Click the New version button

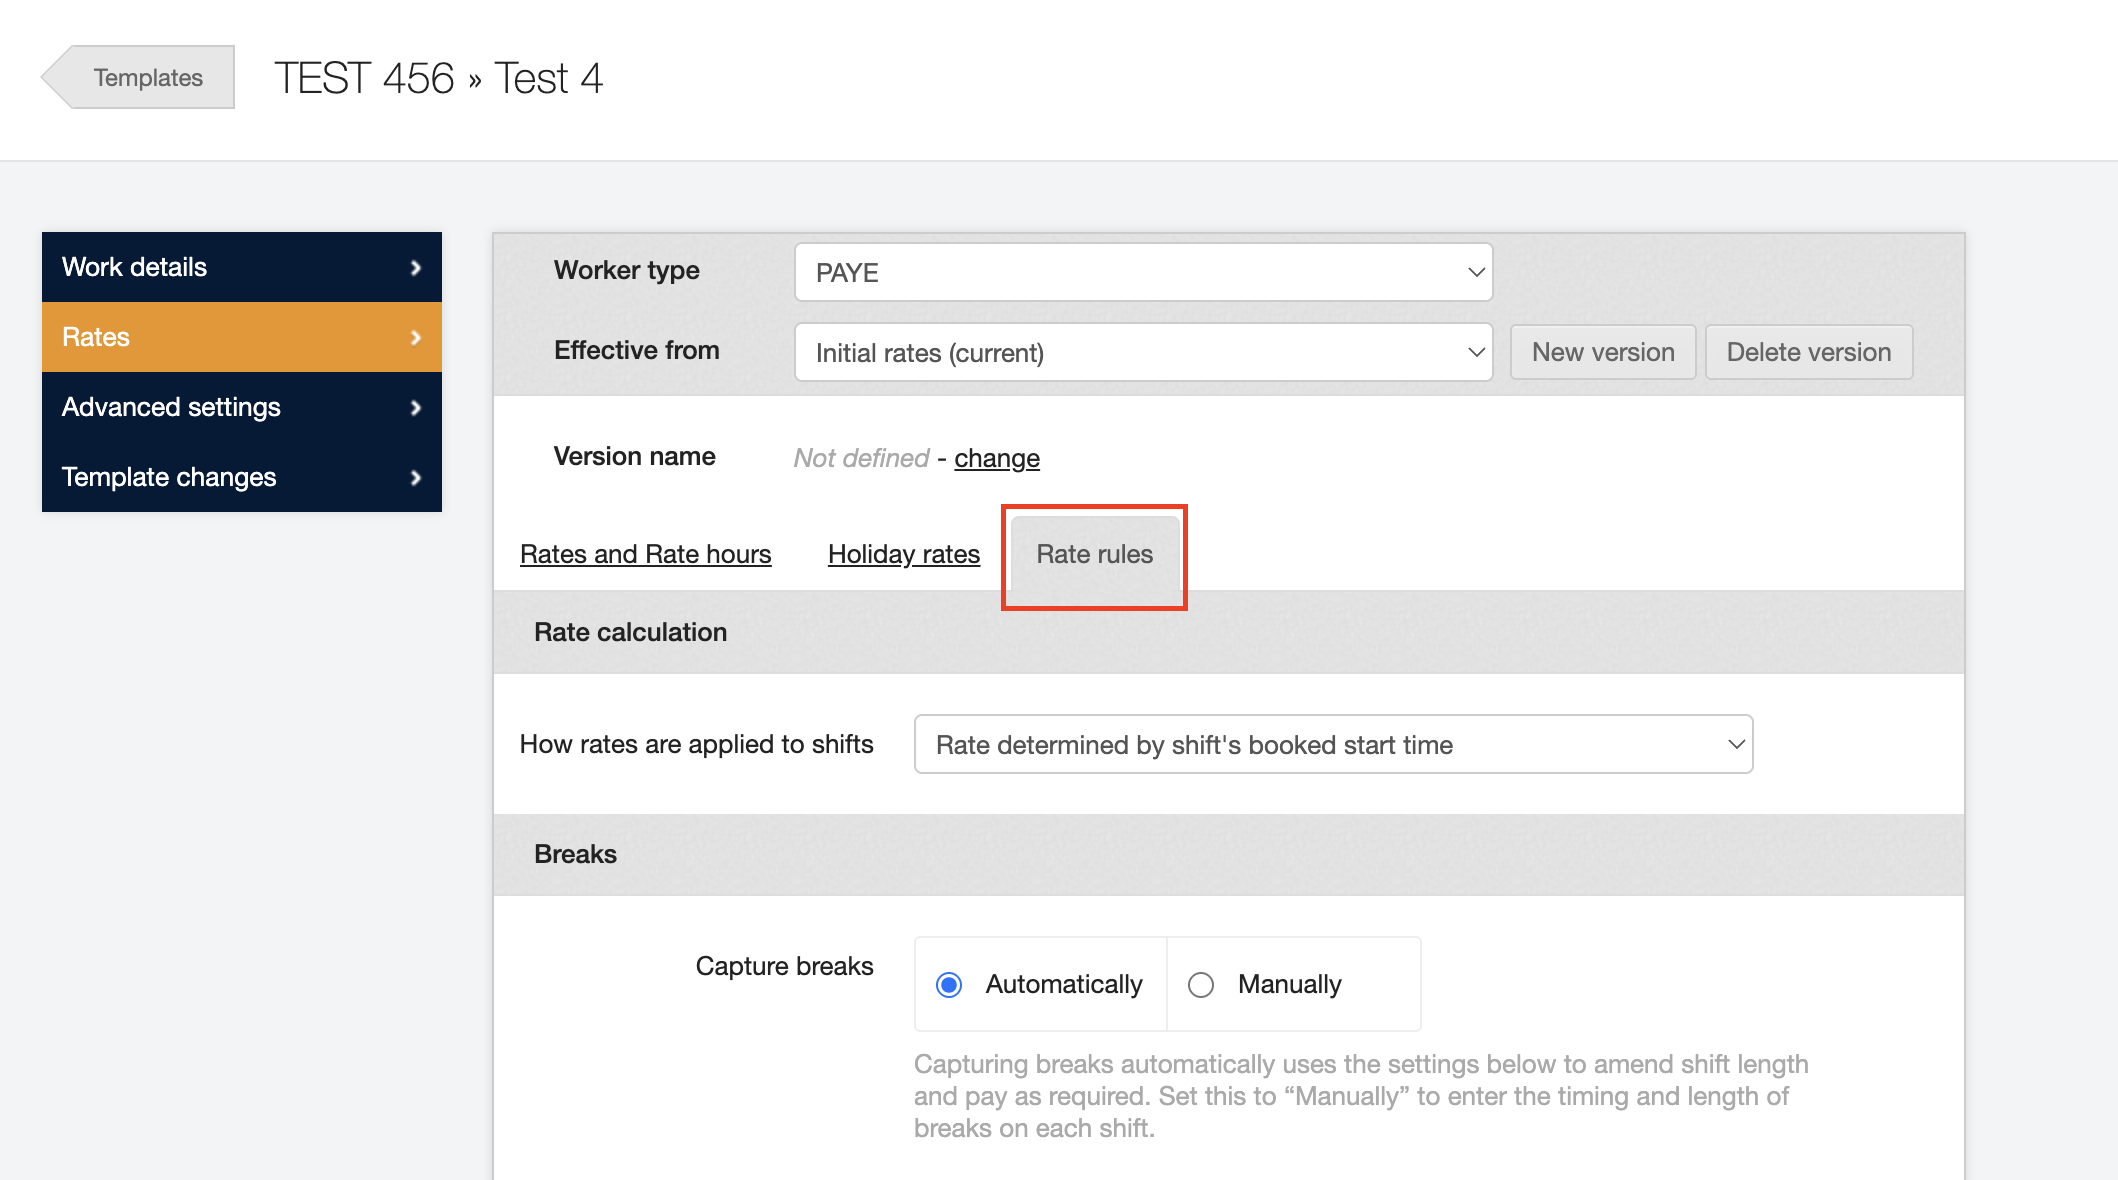pyautogui.click(x=1602, y=352)
